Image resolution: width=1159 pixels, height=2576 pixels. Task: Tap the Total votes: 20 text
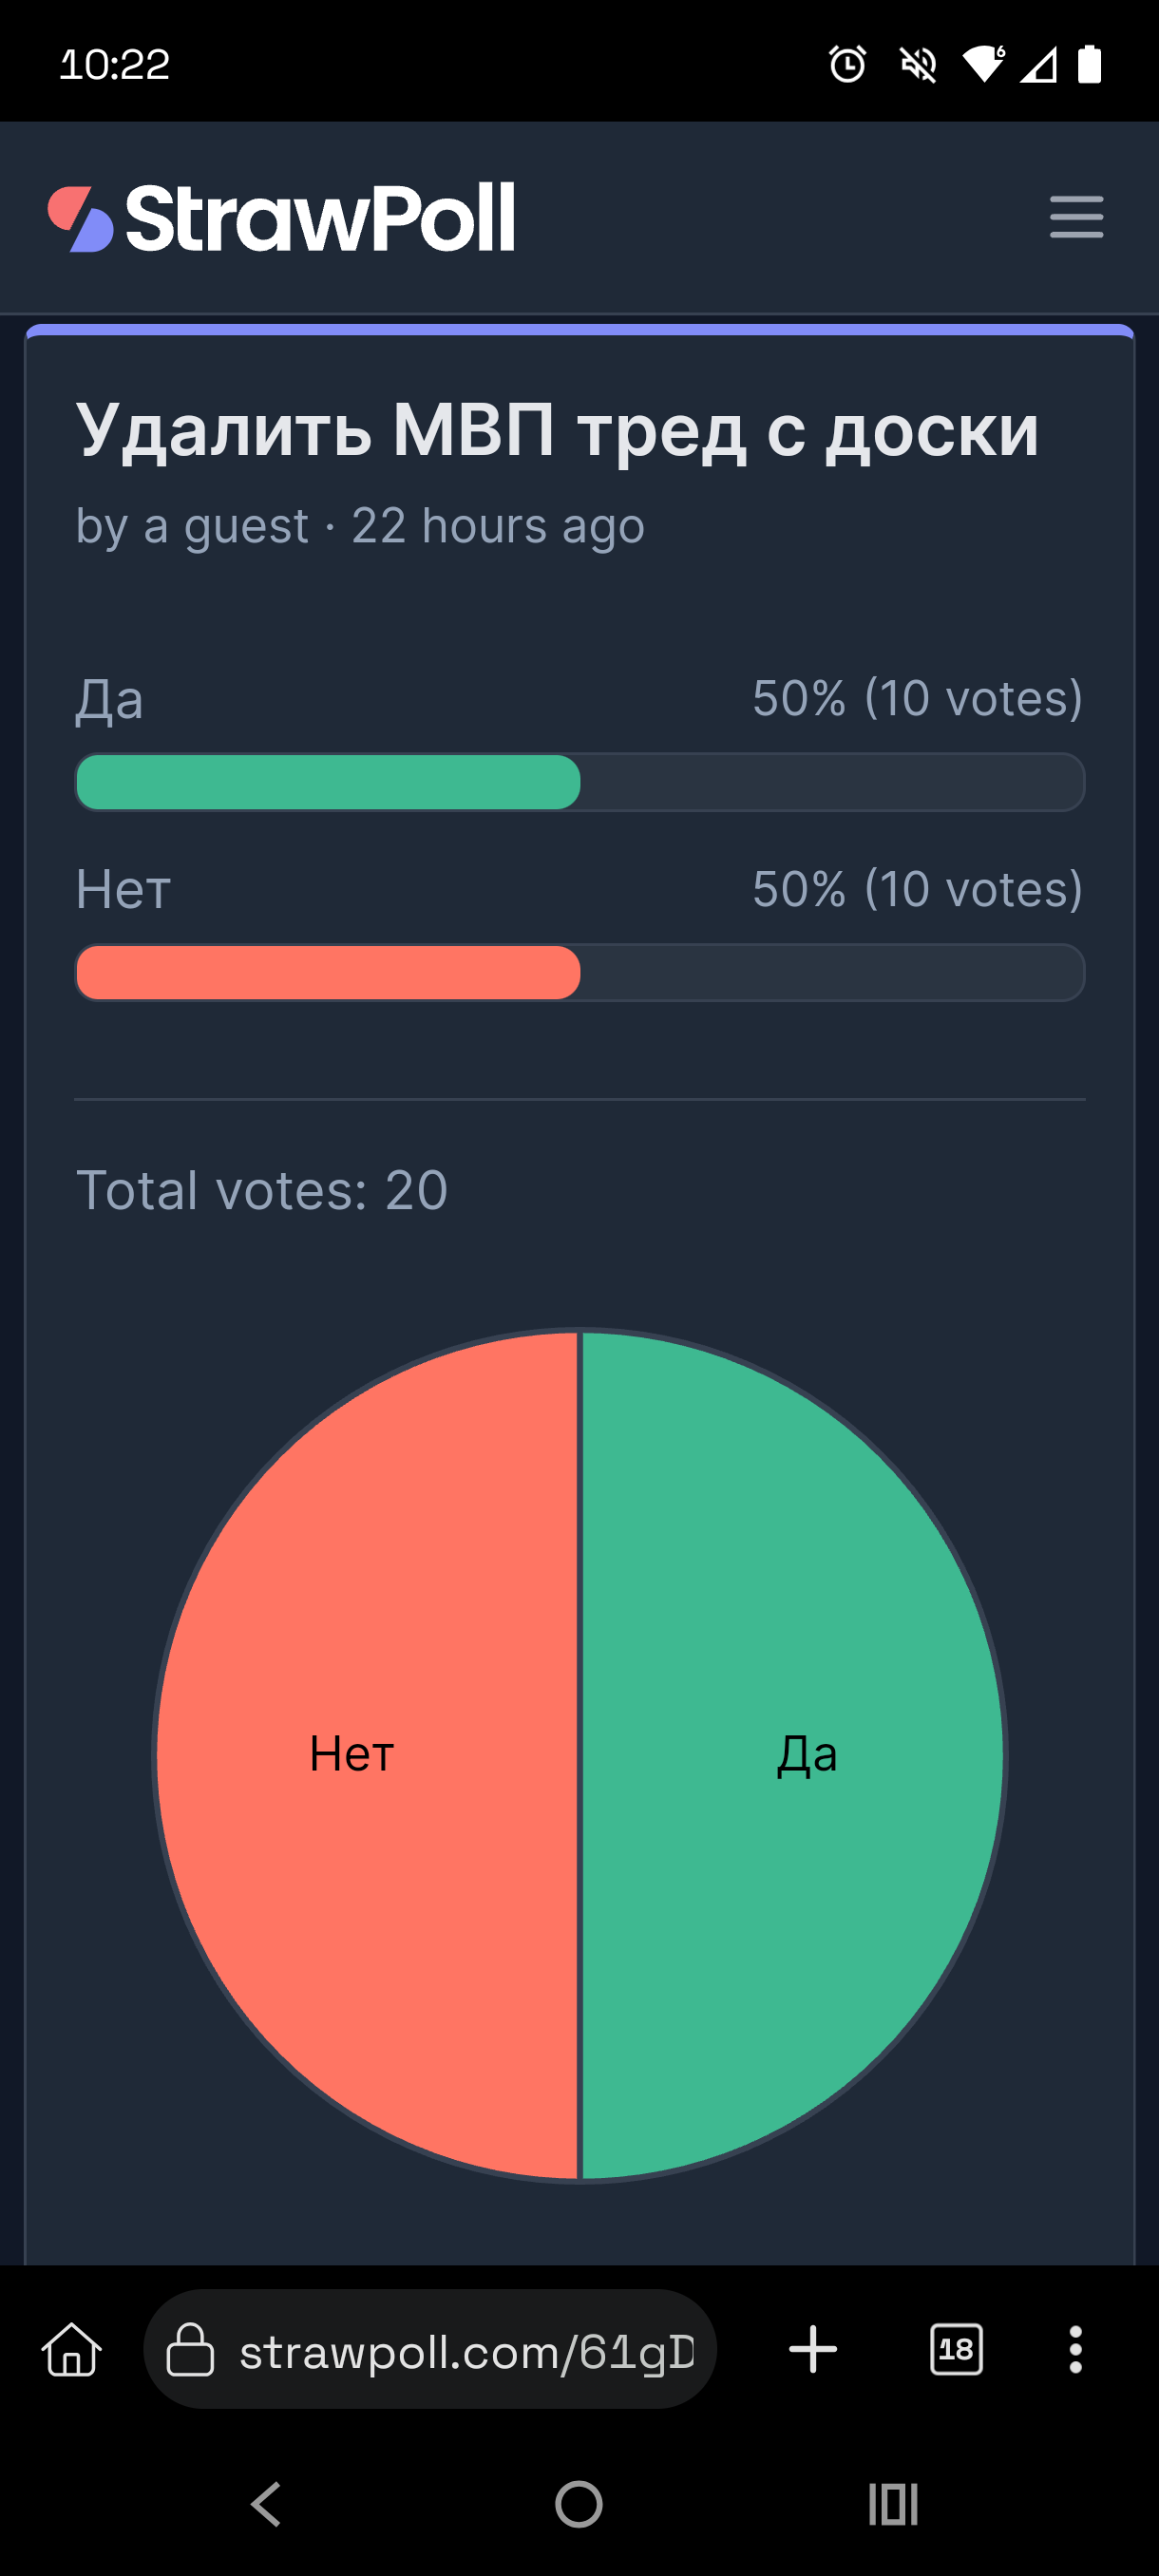tap(262, 1190)
